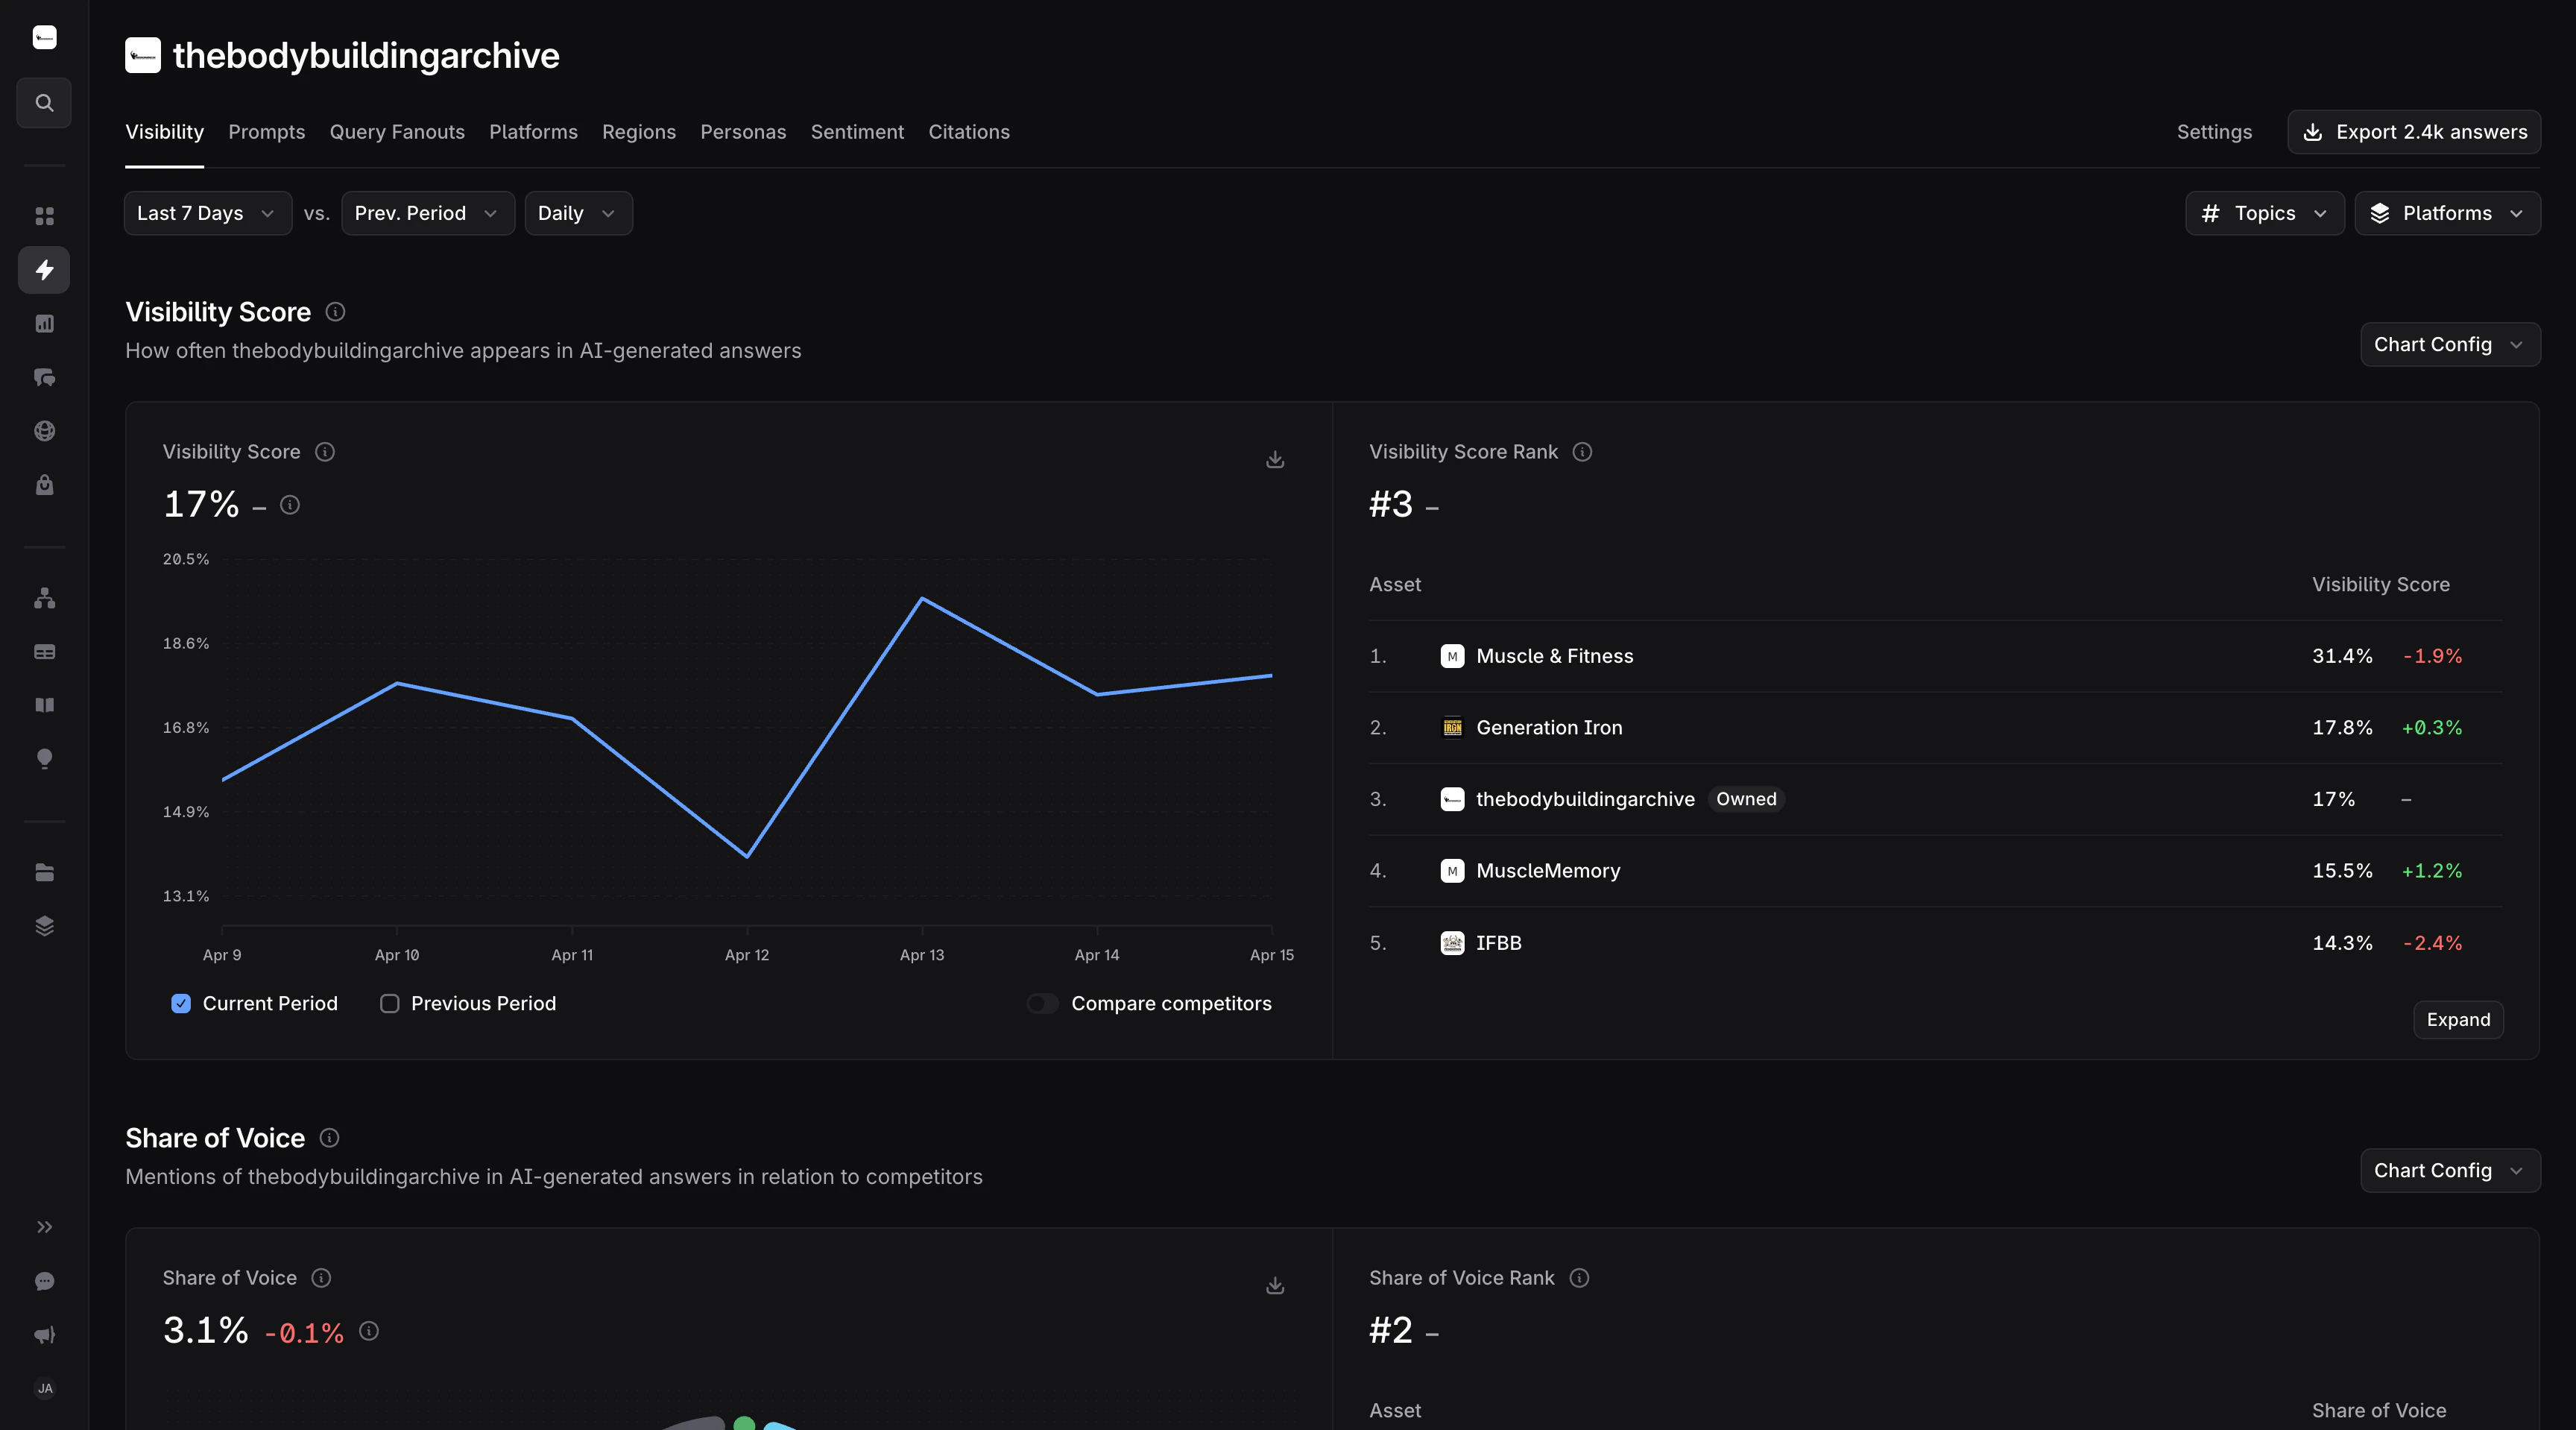Open the Platforms filter dropdown with layers icon

coord(2447,213)
